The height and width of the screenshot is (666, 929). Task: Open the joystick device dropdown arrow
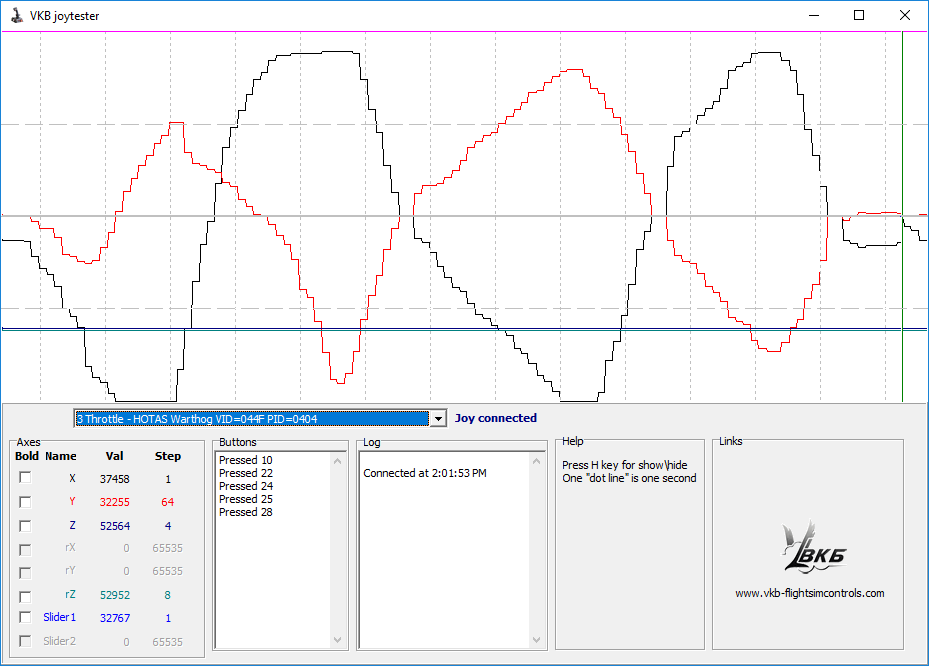[x=438, y=418]
